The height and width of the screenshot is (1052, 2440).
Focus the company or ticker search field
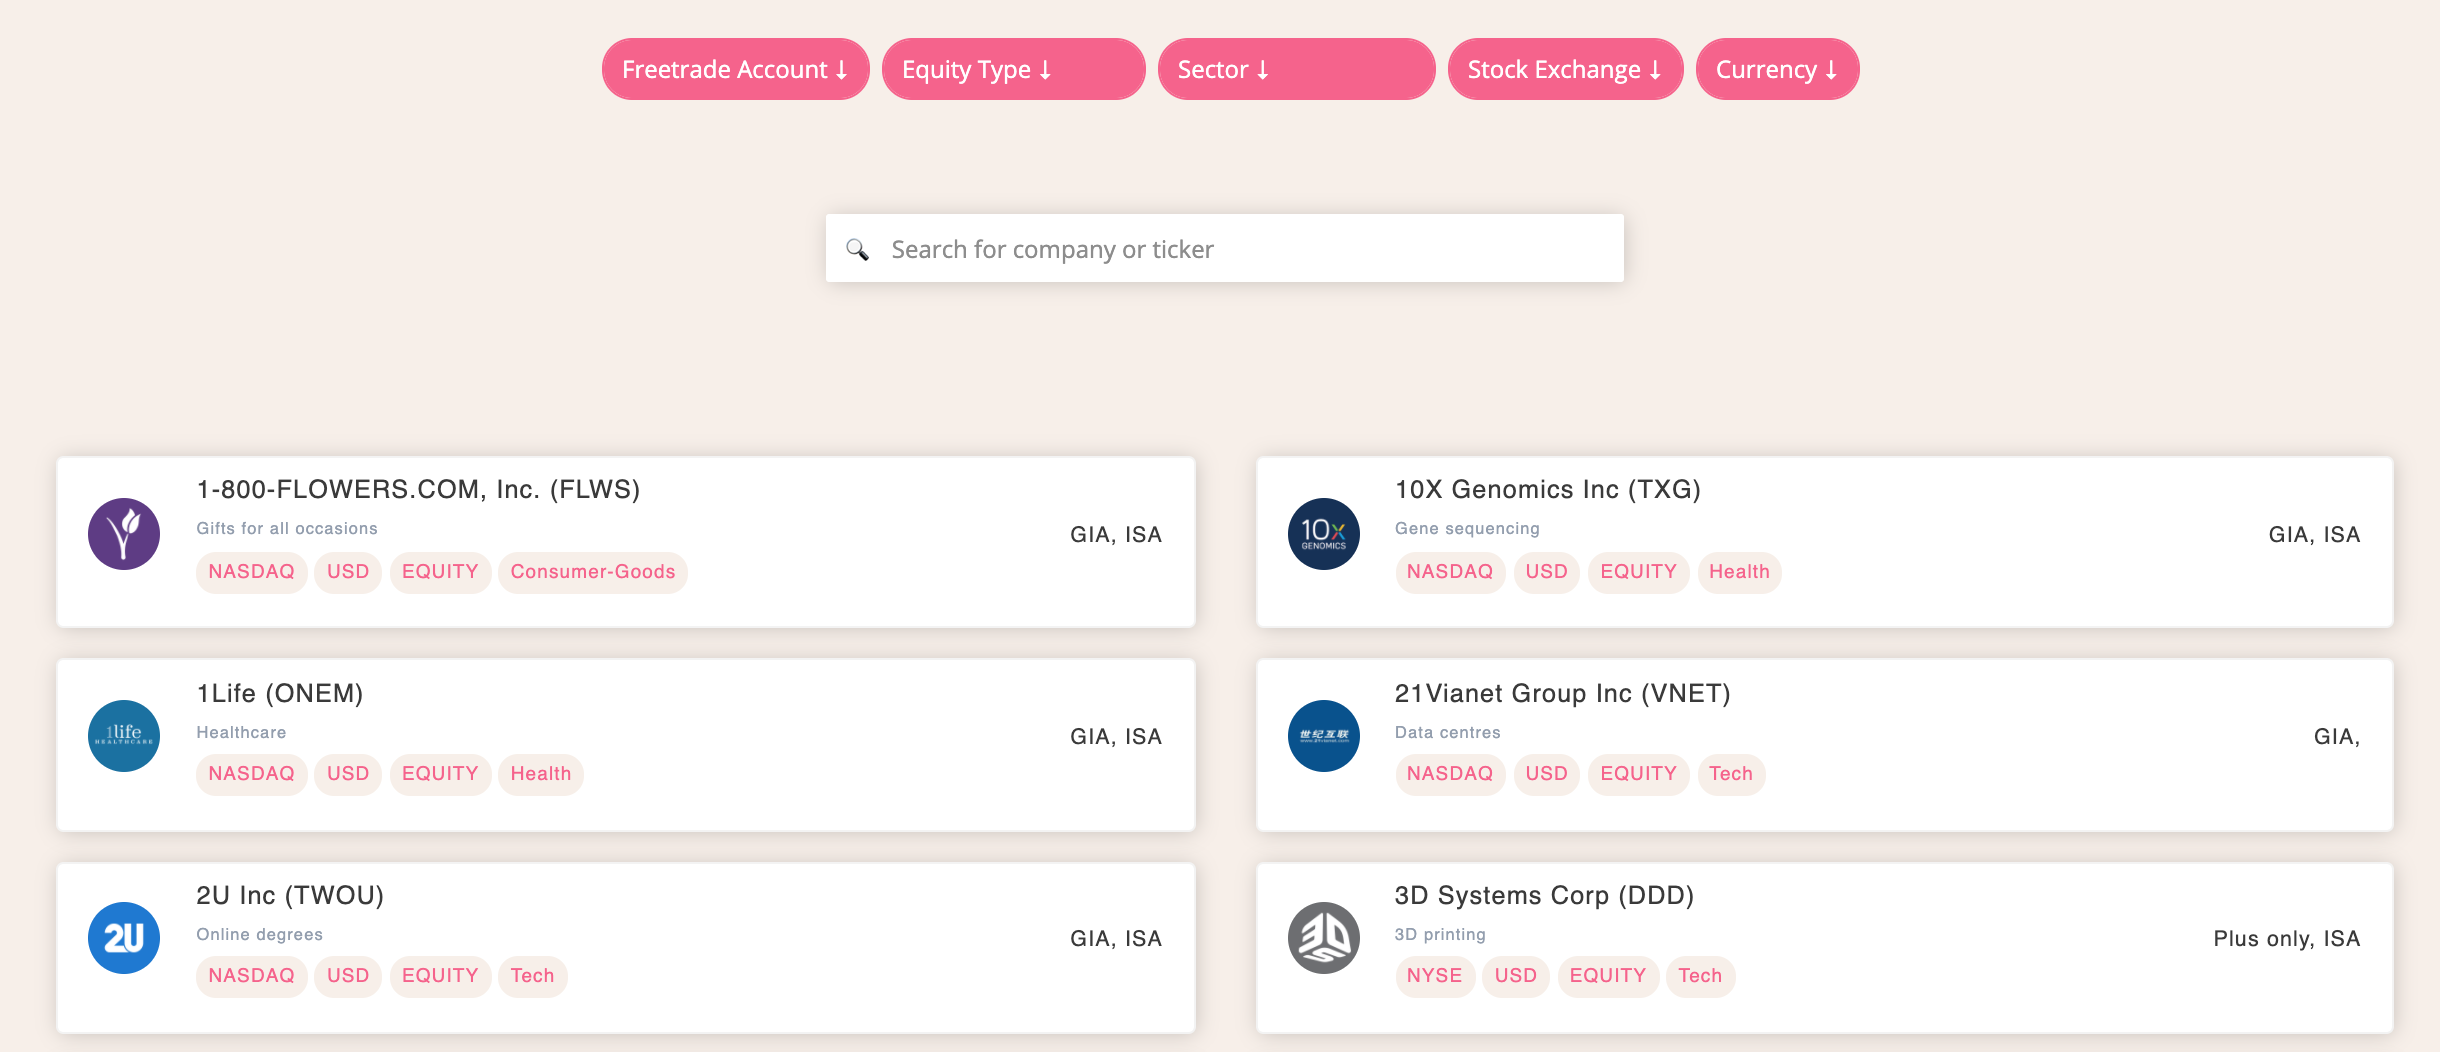1240,249
